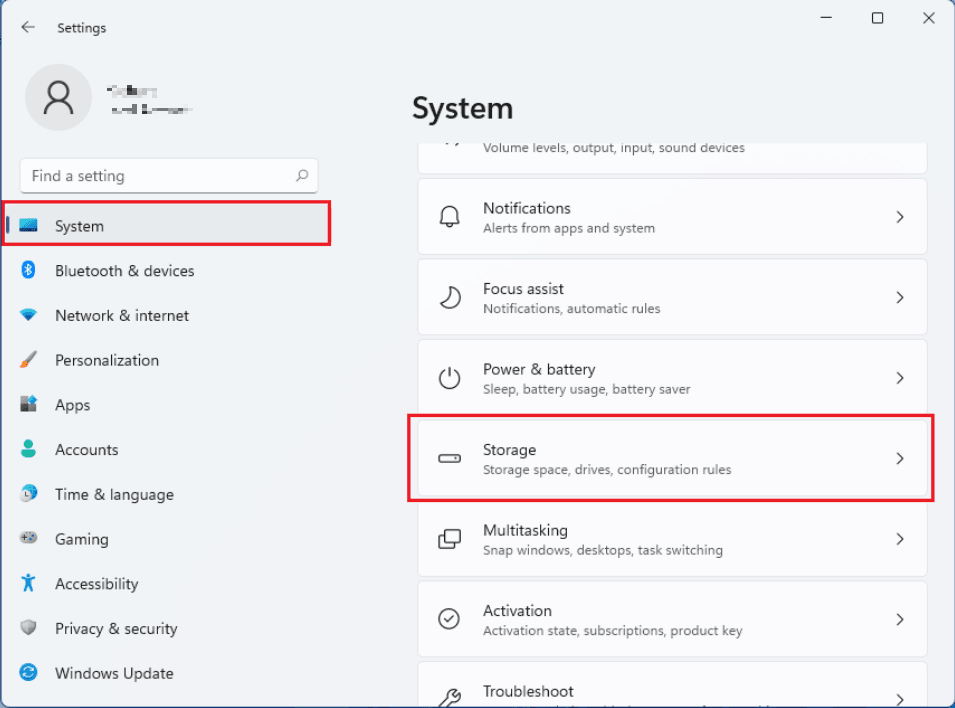This screenshot has width=955, height=708.
Task: Click the Find a setting search box
Action: [x=160, y=176]
